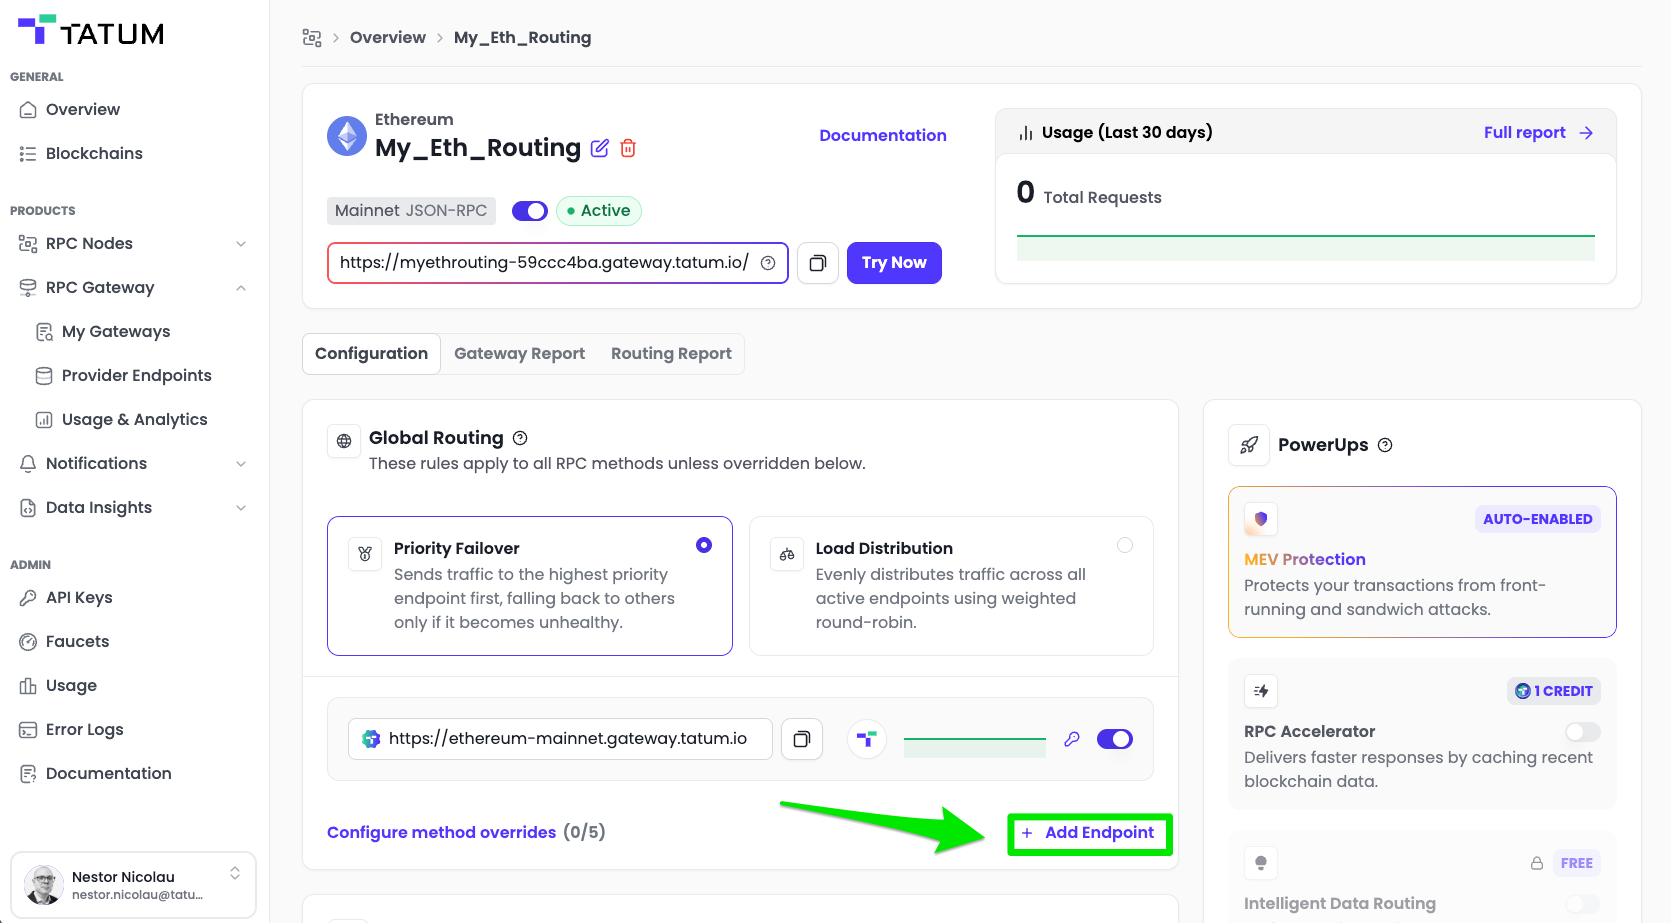Open the Routing Report tab

[671, 354]
